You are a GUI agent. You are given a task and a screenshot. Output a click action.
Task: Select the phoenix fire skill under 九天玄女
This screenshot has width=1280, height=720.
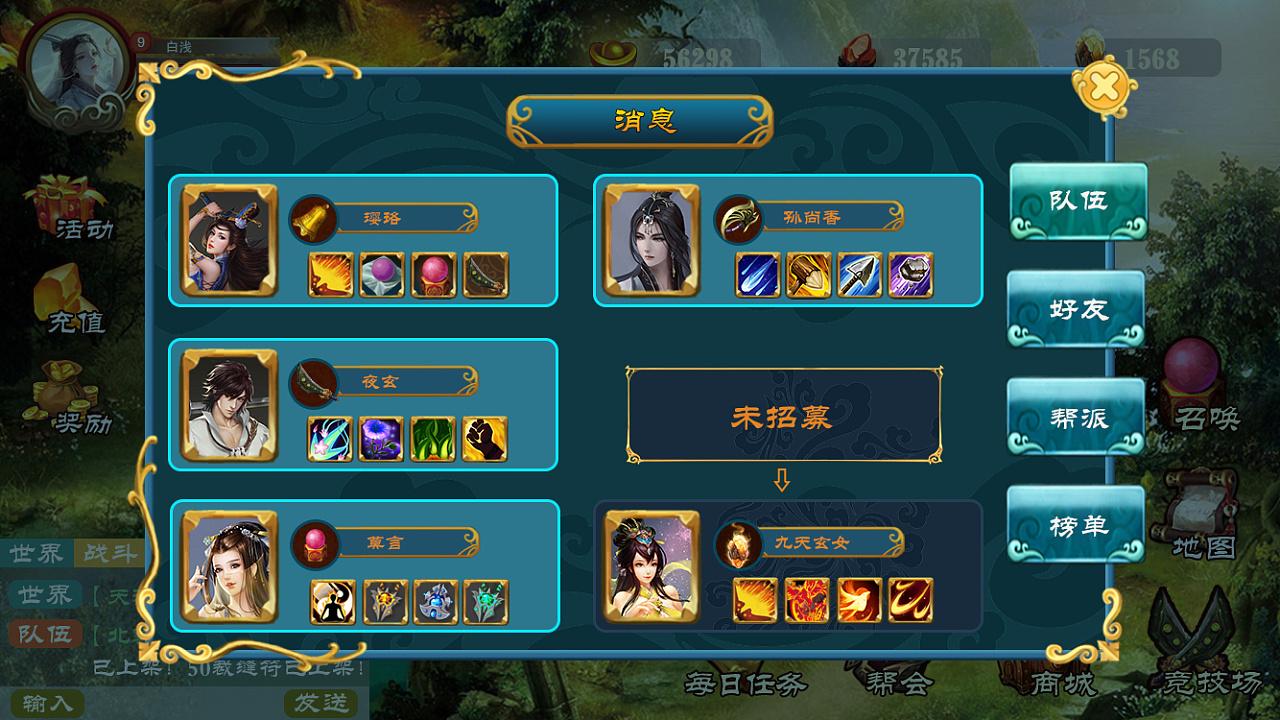click(x=859, y=600)
